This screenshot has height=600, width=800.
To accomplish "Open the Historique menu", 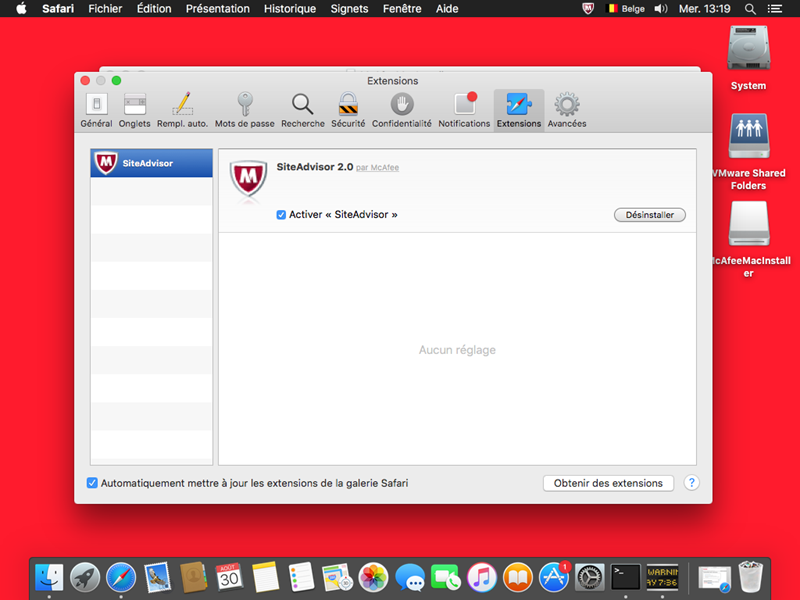I will point(290,9).
